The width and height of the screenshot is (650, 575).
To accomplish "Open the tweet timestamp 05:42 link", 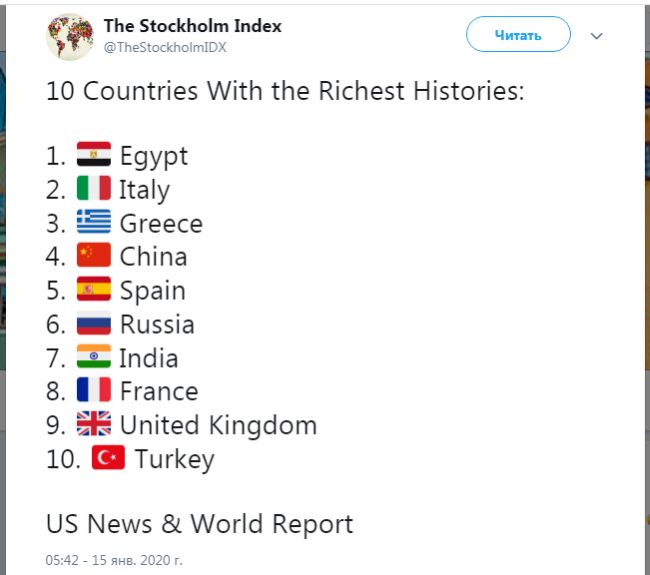I will [x=114, y=560].
